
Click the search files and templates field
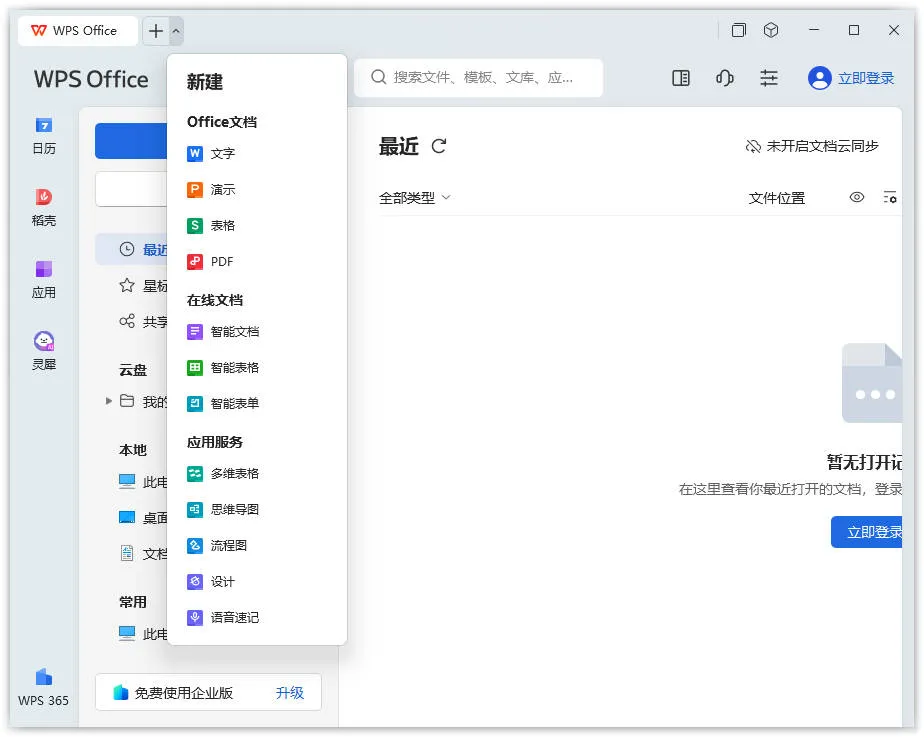480,78
